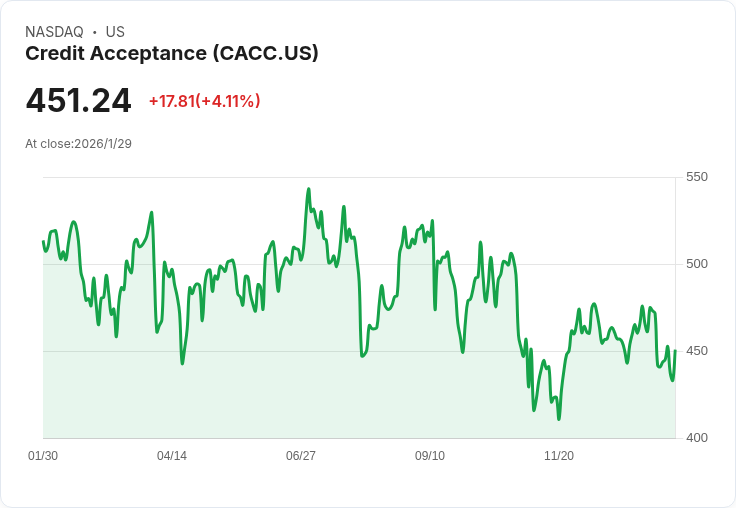Click the chart line's leftmost starting point
Viewport: 736px width, 508px height.
[x=43, y=241]
